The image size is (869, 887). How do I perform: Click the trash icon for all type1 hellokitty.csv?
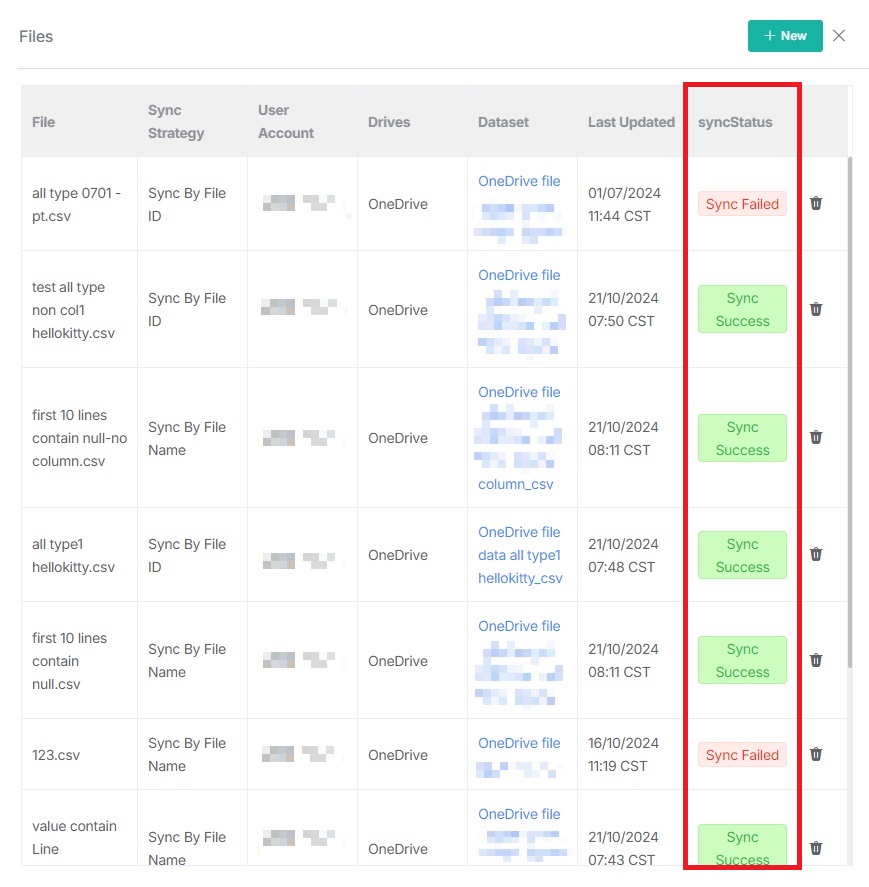click(x=816, y=555)
